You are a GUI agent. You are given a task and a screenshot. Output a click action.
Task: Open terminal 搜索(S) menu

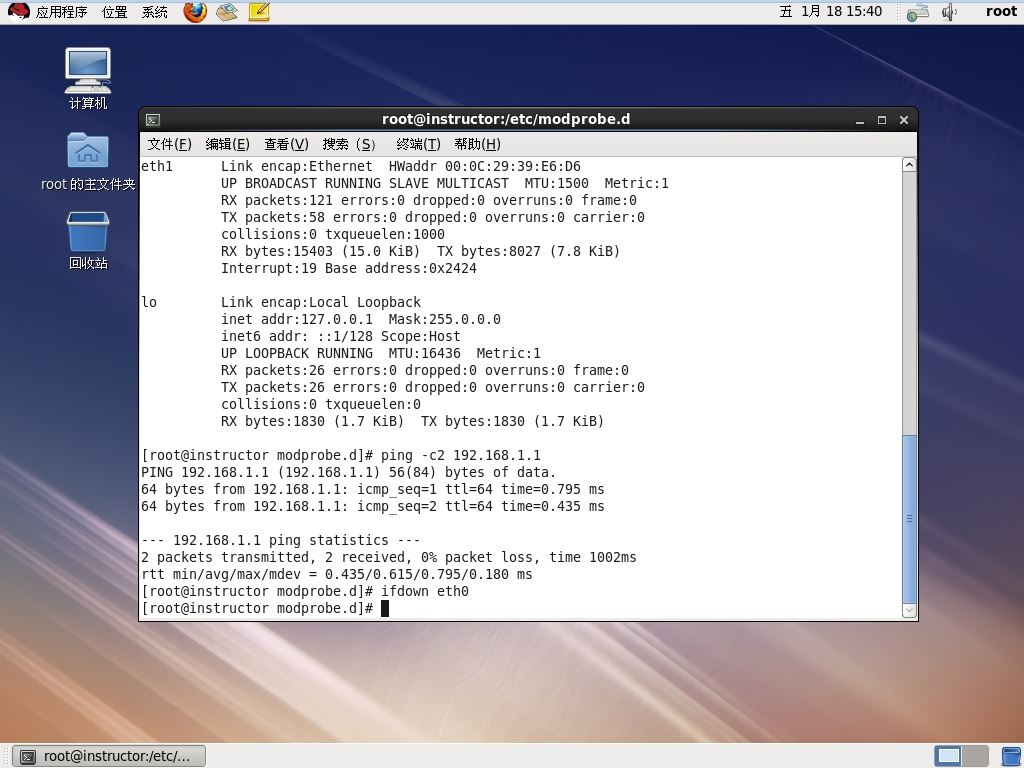click(x=349, y=144)
